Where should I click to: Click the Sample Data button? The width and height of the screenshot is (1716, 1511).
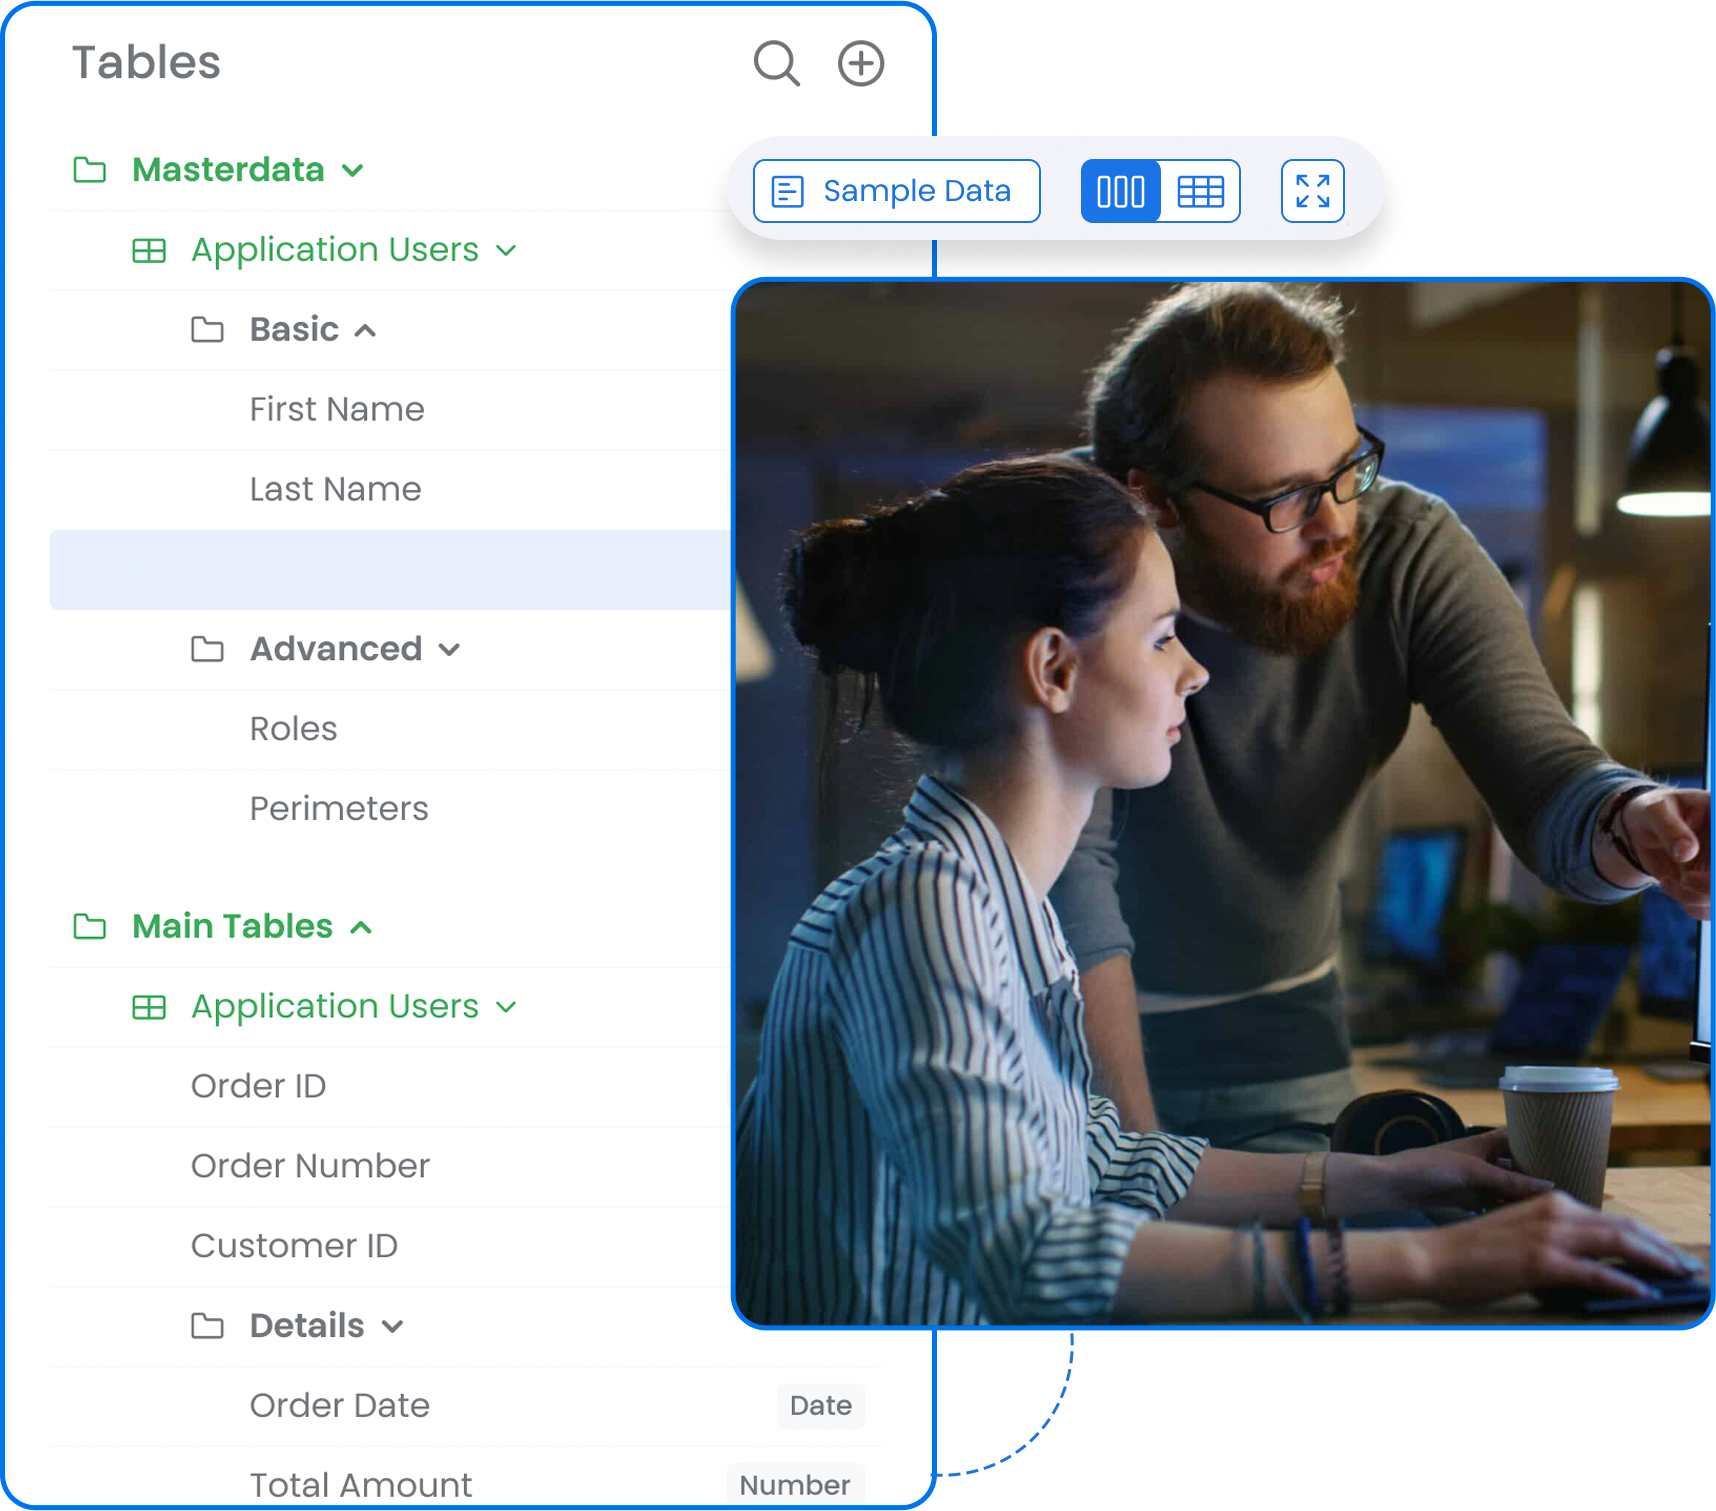click(897, 191)
